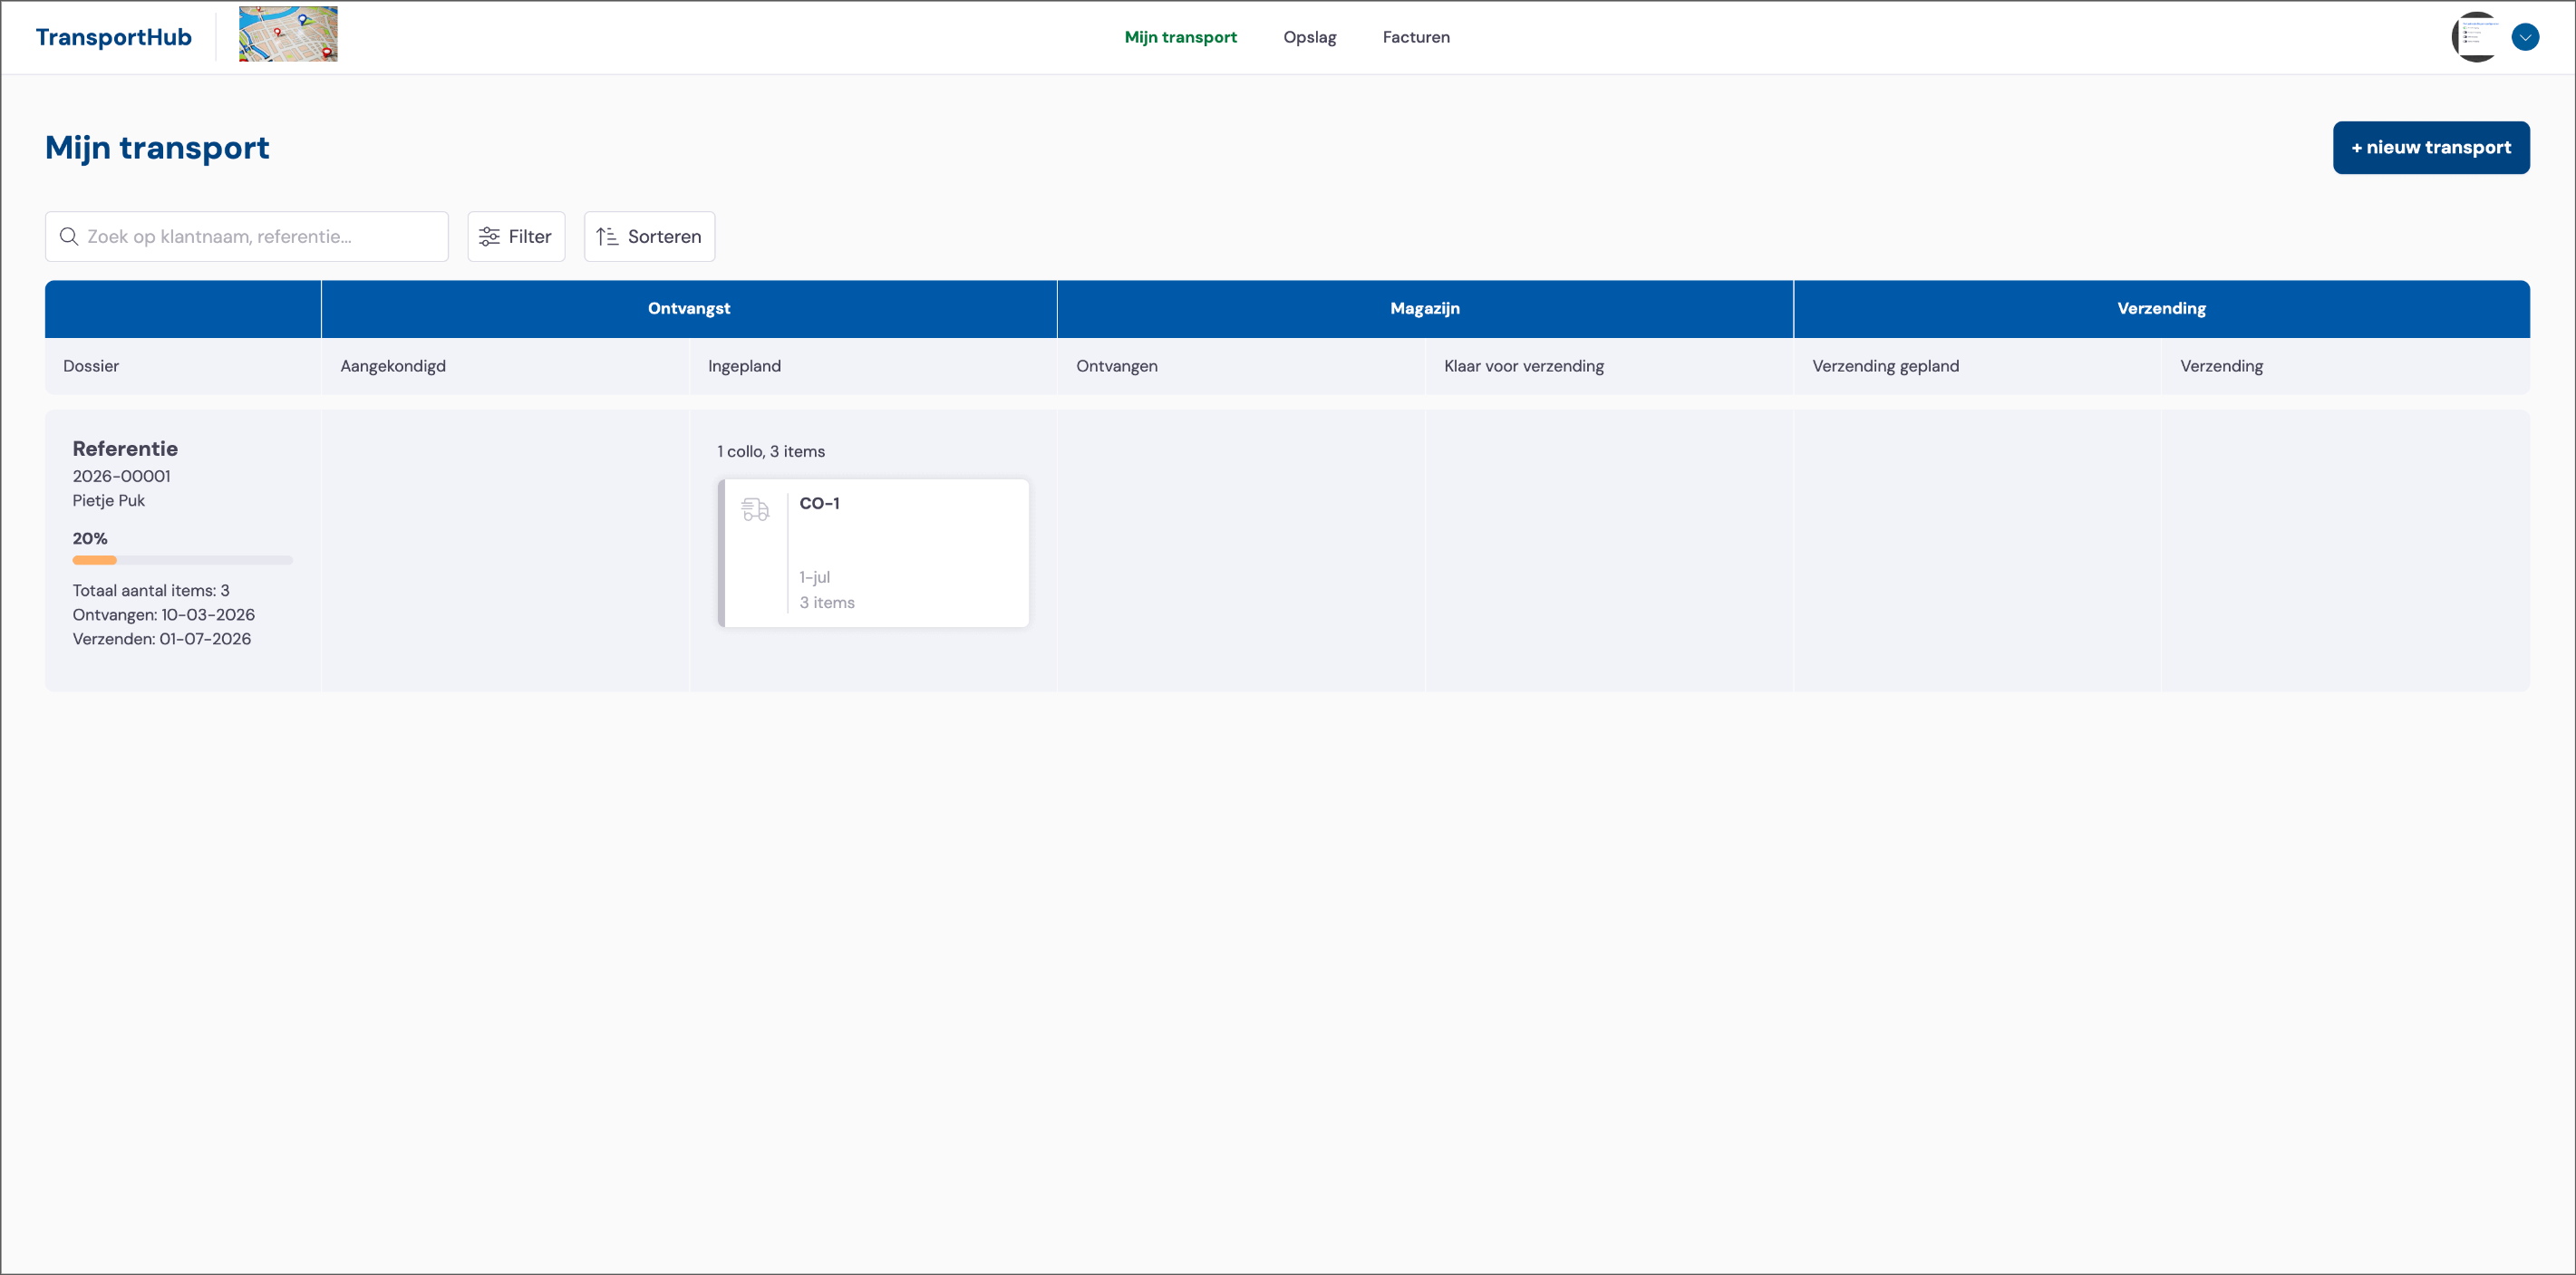Viewport: 2576px width, 1275px height.
Task: Click the sort arrow icon
Action: point(607,236)
